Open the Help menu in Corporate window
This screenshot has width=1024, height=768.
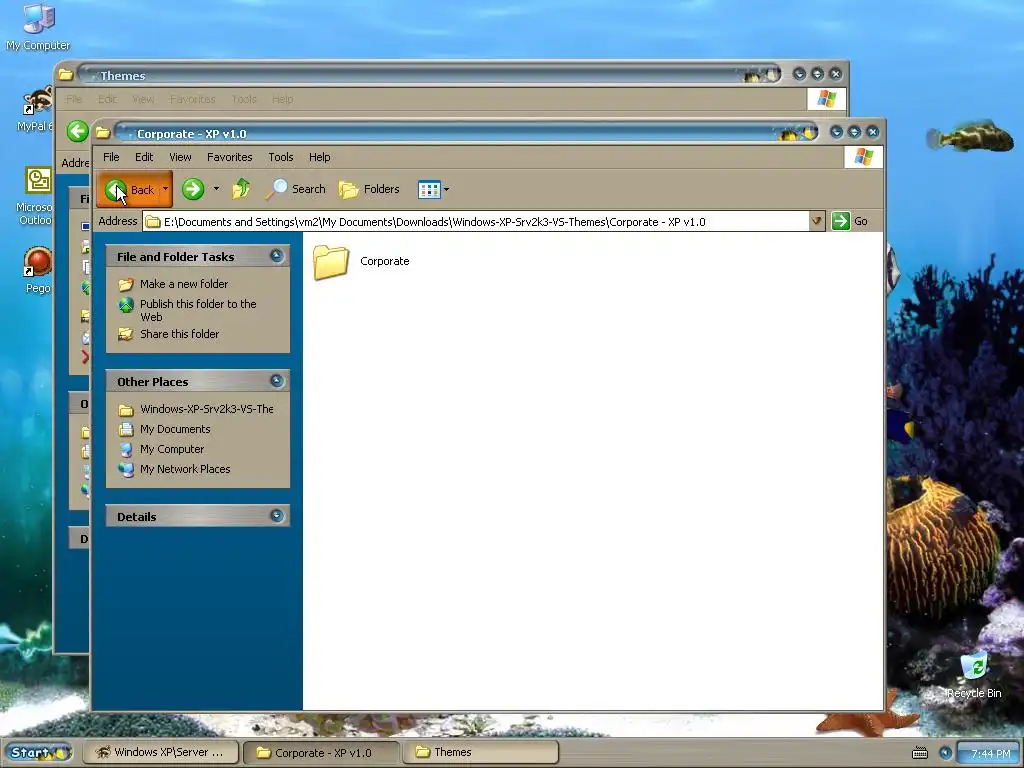[319, 157]
